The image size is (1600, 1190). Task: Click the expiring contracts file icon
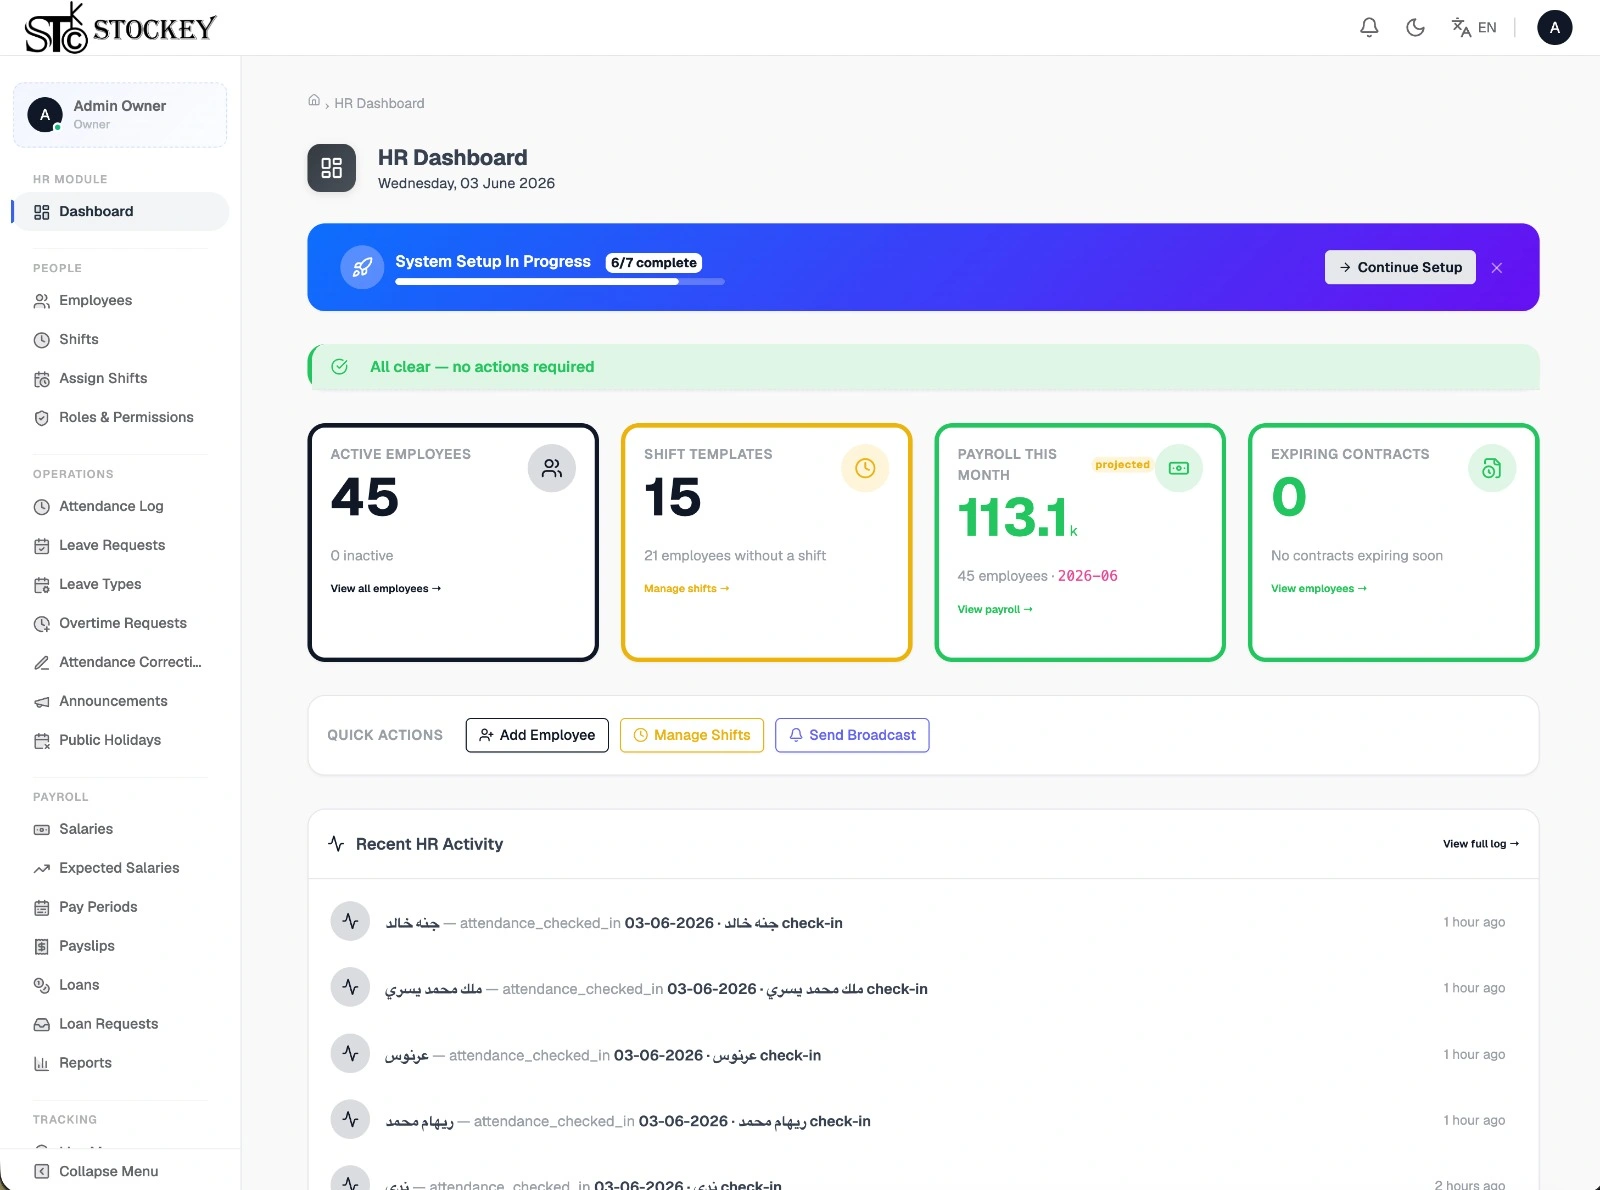click(1492, 468)
